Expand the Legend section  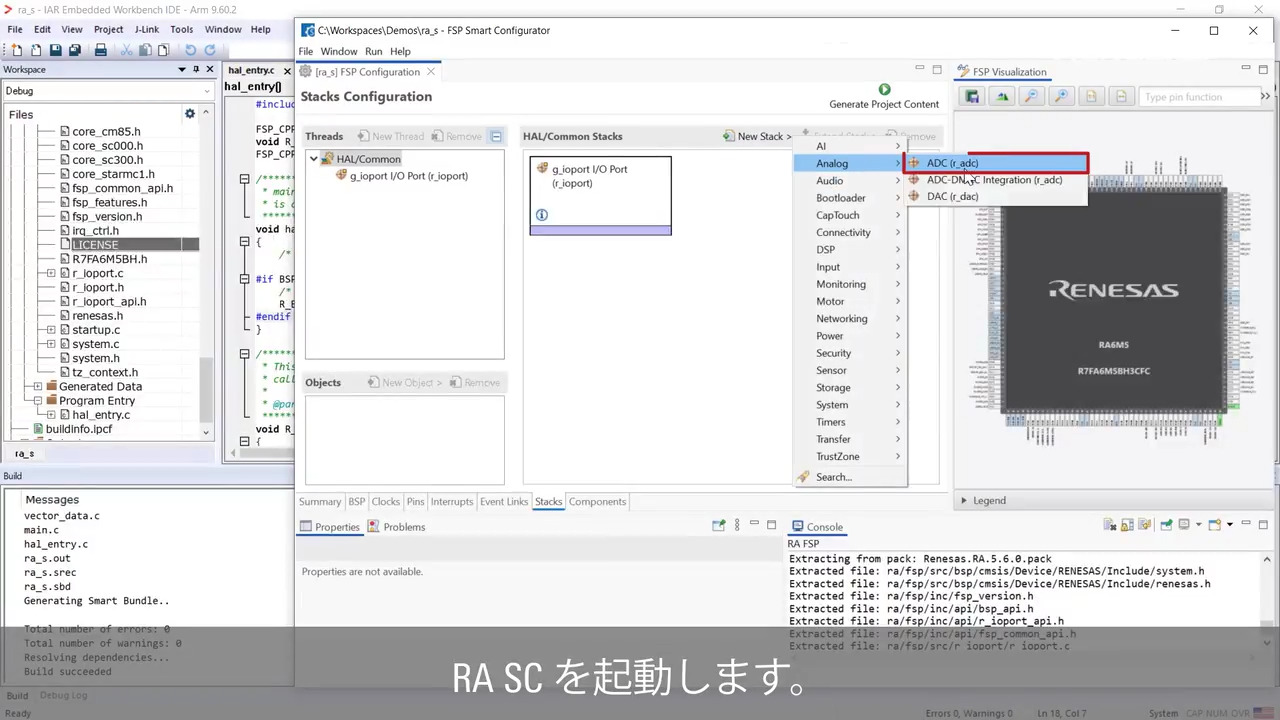(964, 501)
